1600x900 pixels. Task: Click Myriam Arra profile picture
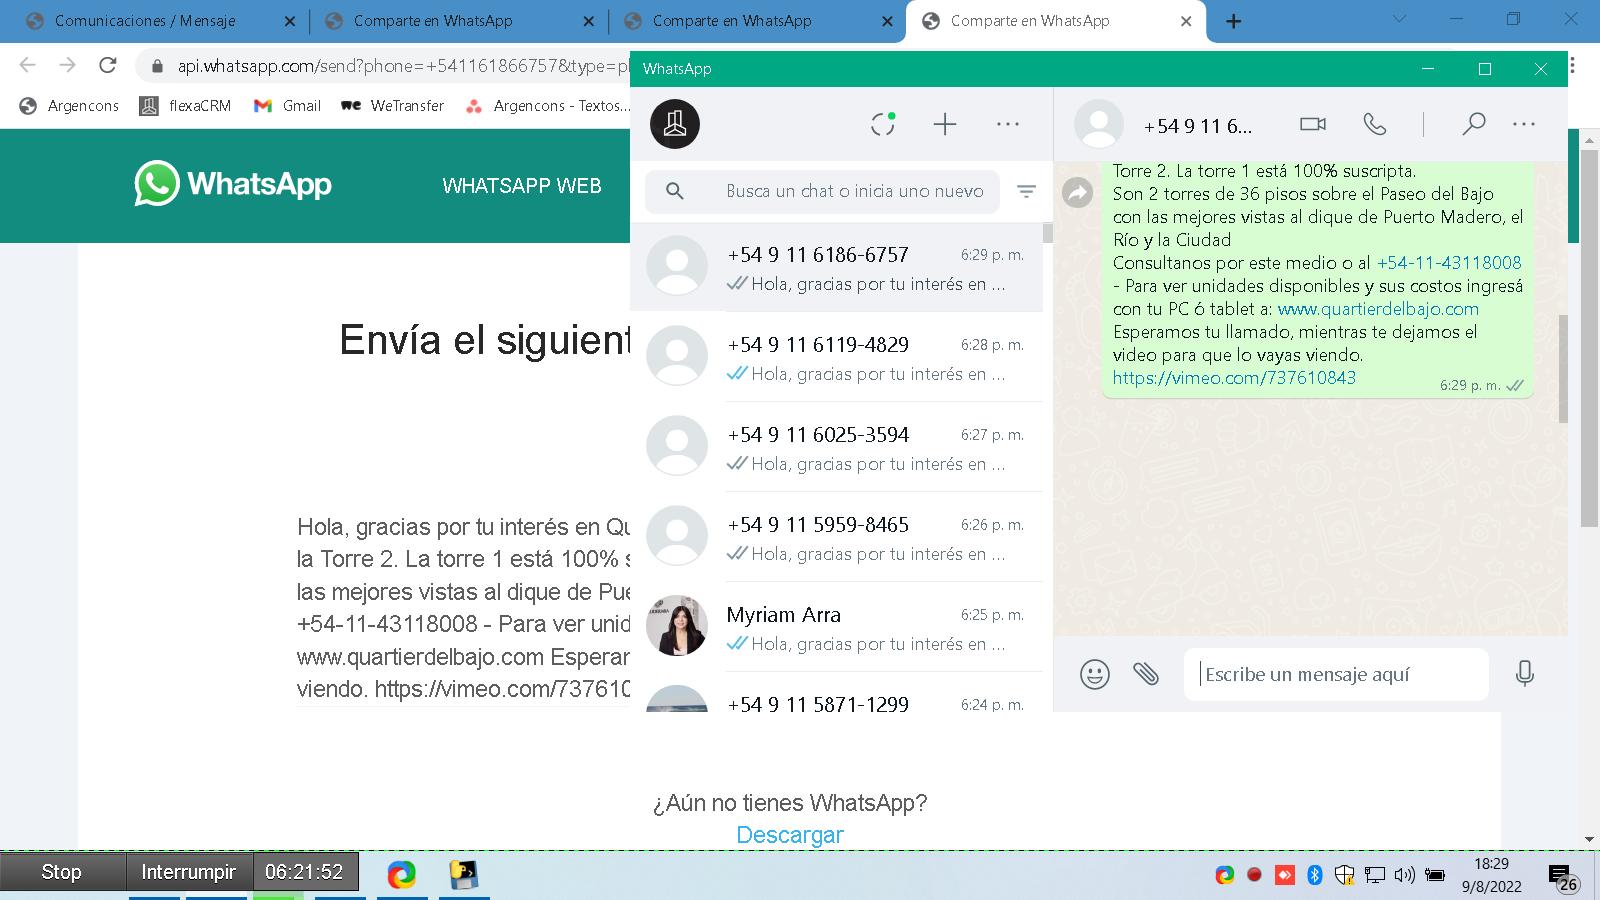coord(677,626)
